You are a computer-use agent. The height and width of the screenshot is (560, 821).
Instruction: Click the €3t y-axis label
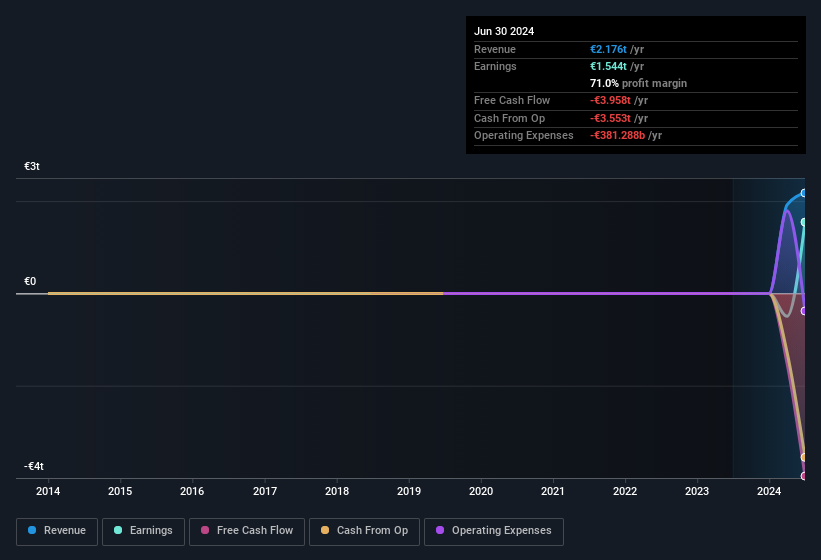point(32,166)
